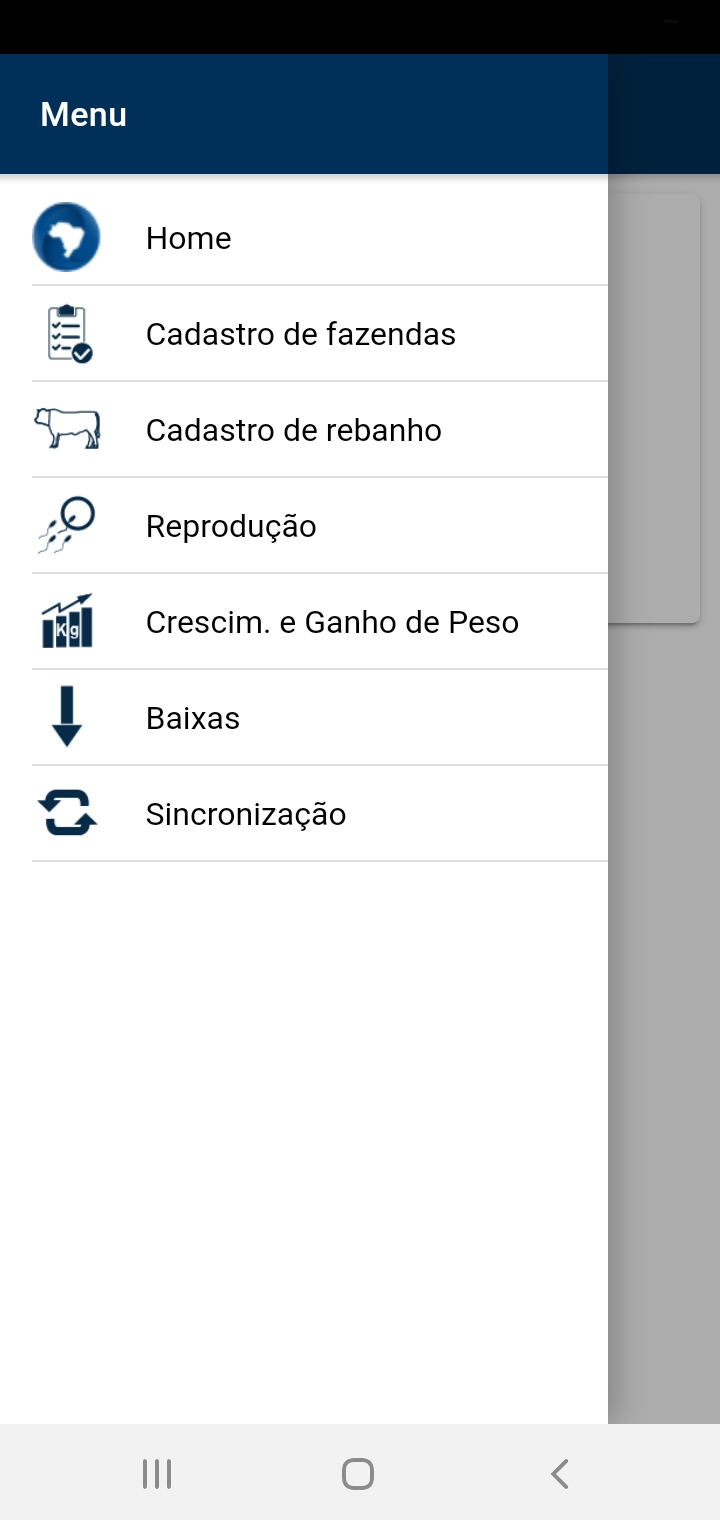Select the Reprodução menu item

click(x=320, y=526)
